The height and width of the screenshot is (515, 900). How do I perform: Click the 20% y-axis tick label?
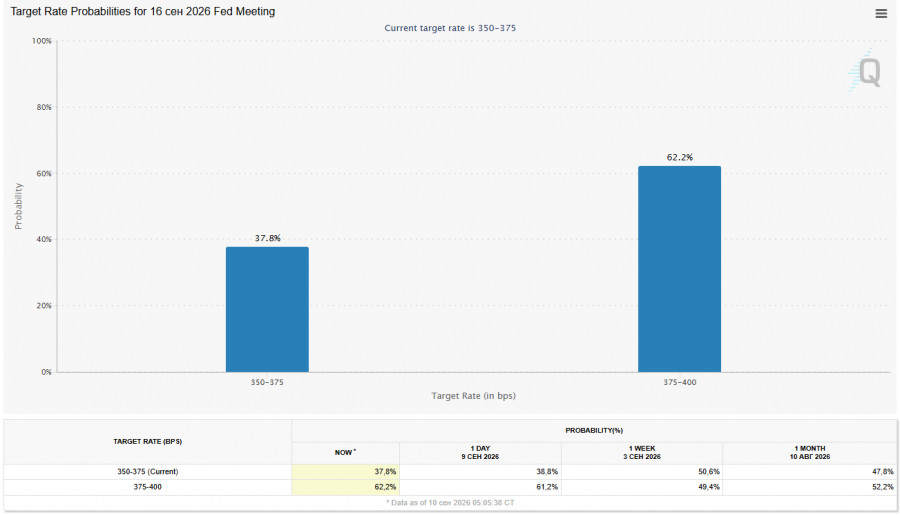point(44,306)
